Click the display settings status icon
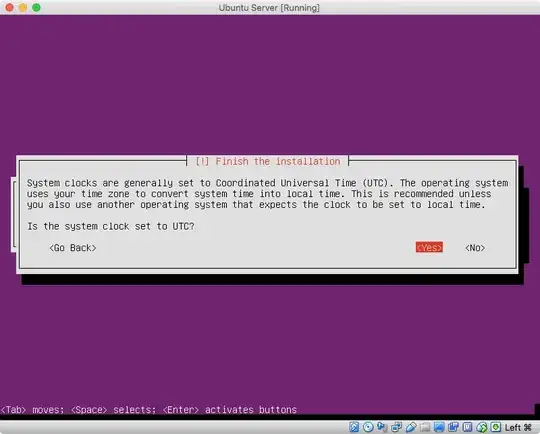This screenshot has width=540, height=434. pyautogui.click(x=439, y=427)
